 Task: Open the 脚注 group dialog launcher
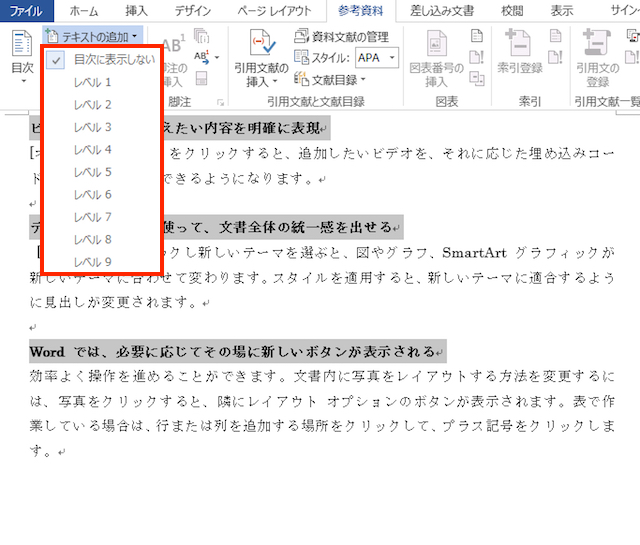[x=220, y=102]
